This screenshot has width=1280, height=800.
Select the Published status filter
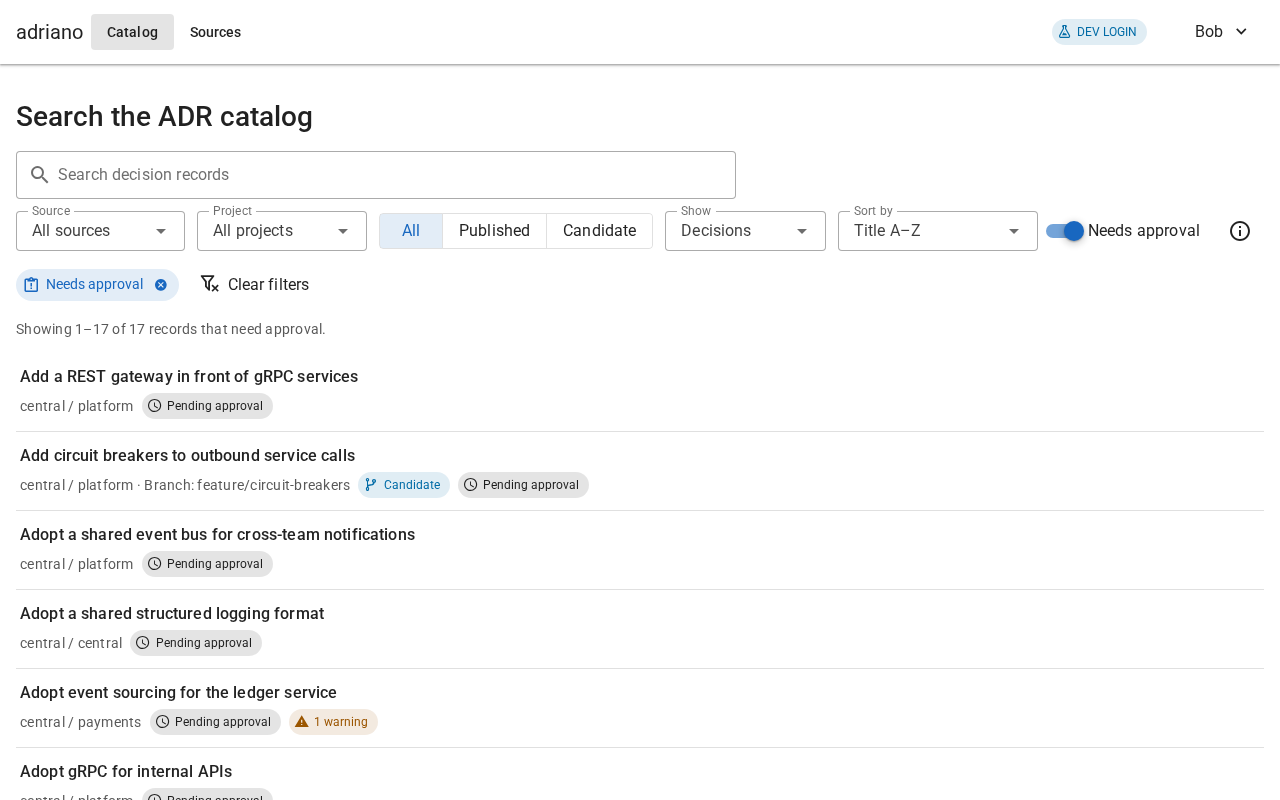coord(494,231)
